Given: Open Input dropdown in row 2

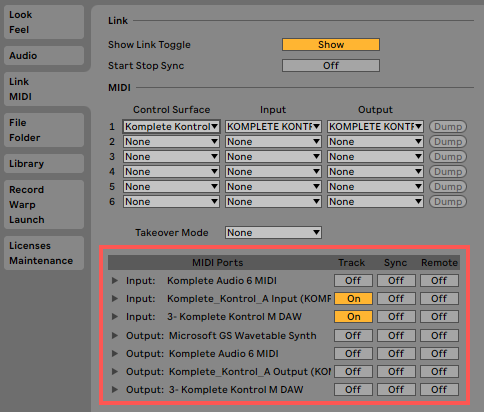Looking at the screenshot, I should click(273, 142).
